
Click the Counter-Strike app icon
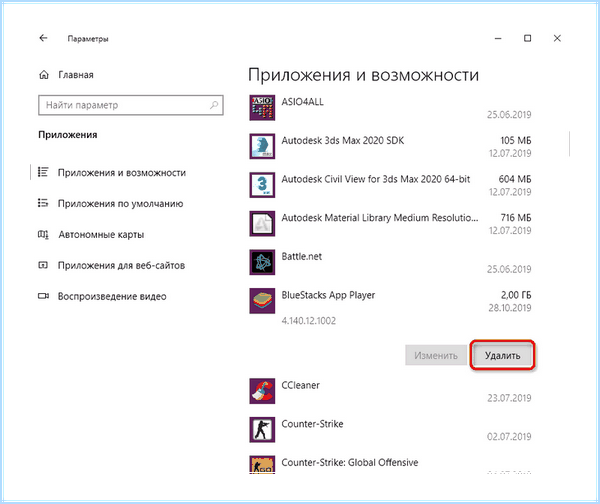pos(262,430)
